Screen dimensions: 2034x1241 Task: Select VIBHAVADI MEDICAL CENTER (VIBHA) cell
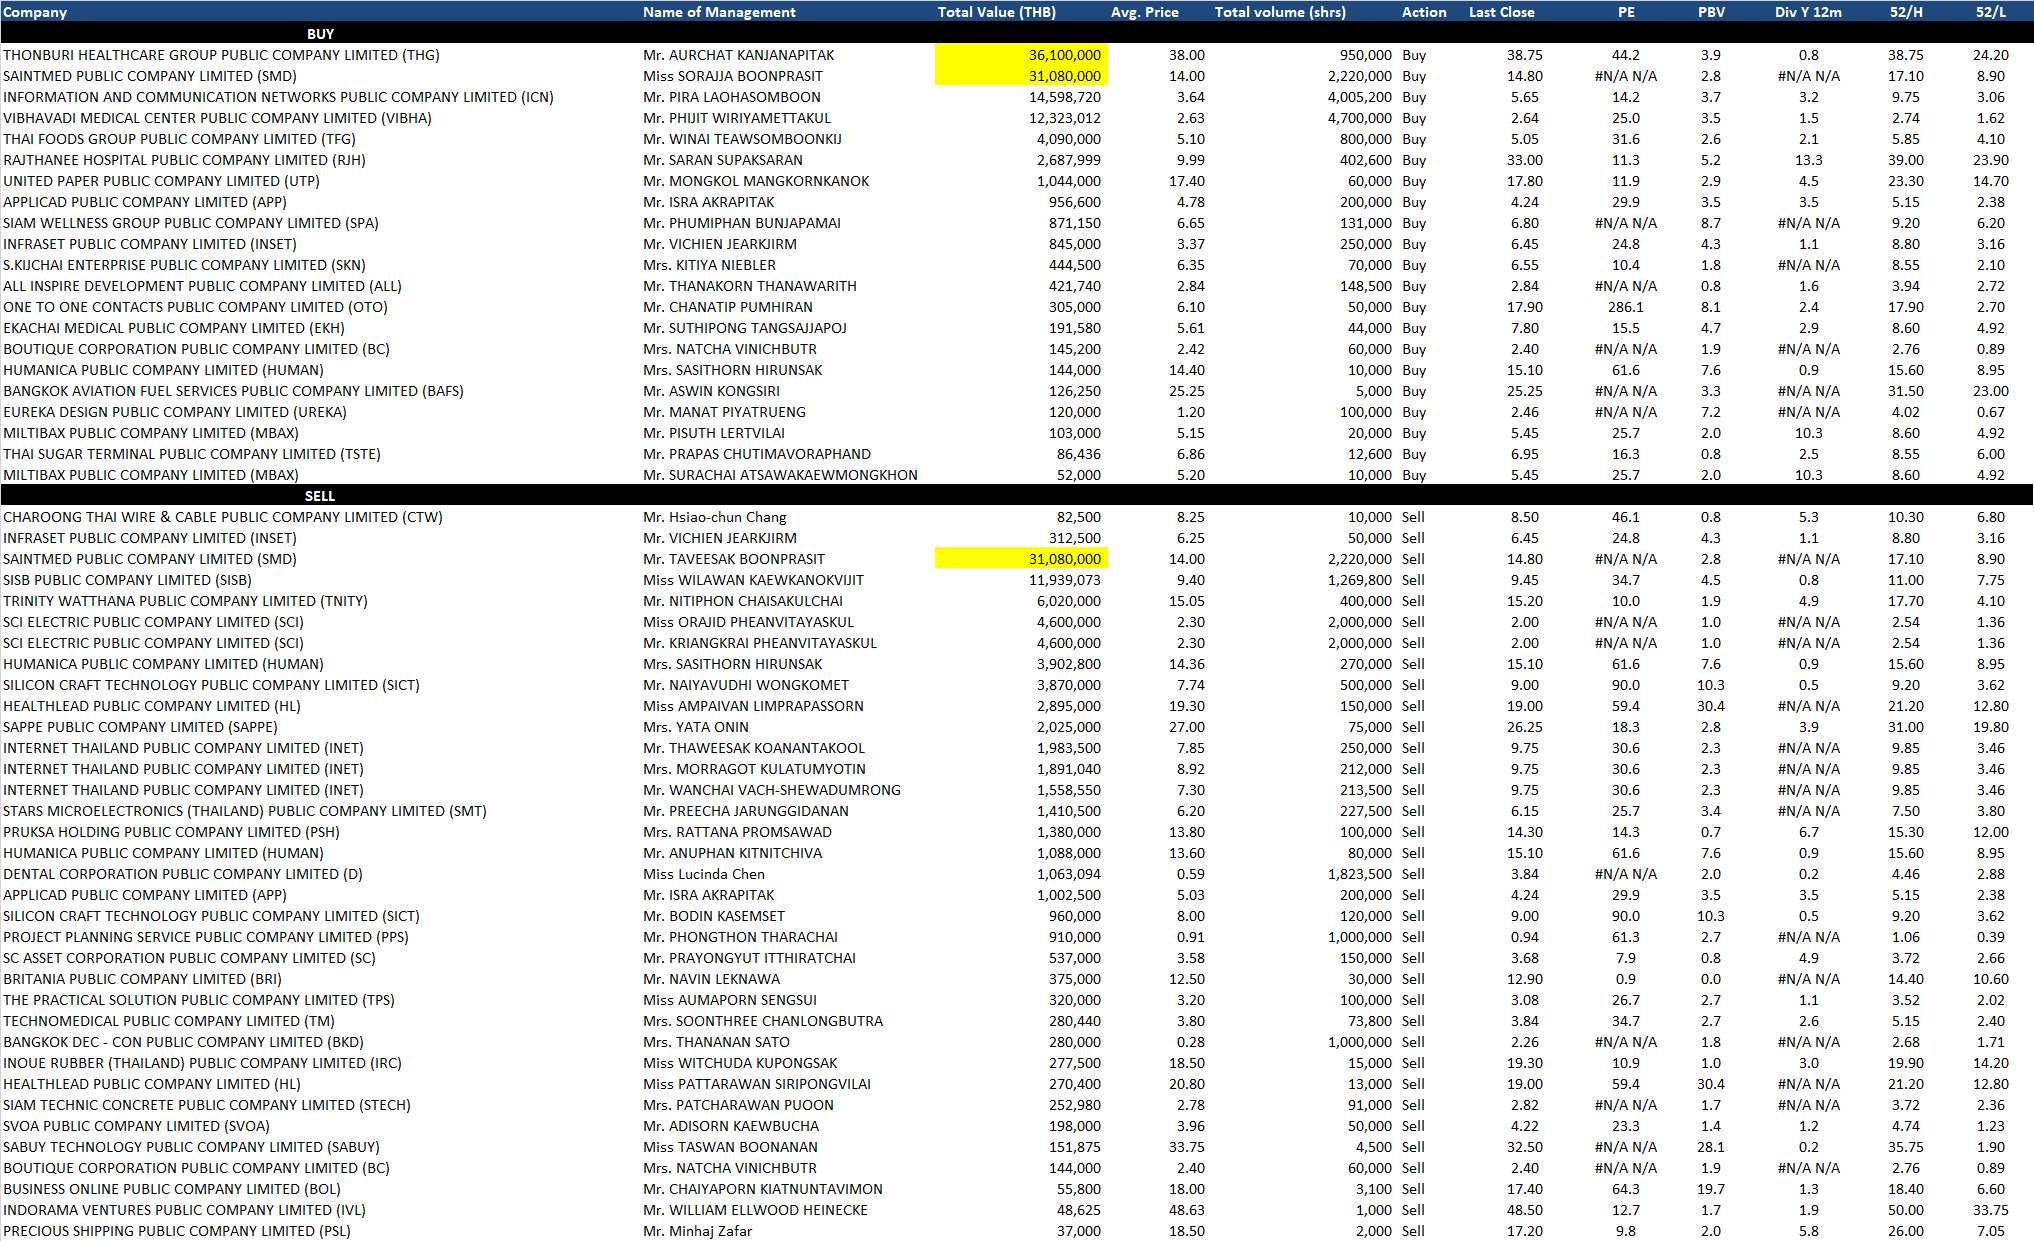tap(217, 118)
